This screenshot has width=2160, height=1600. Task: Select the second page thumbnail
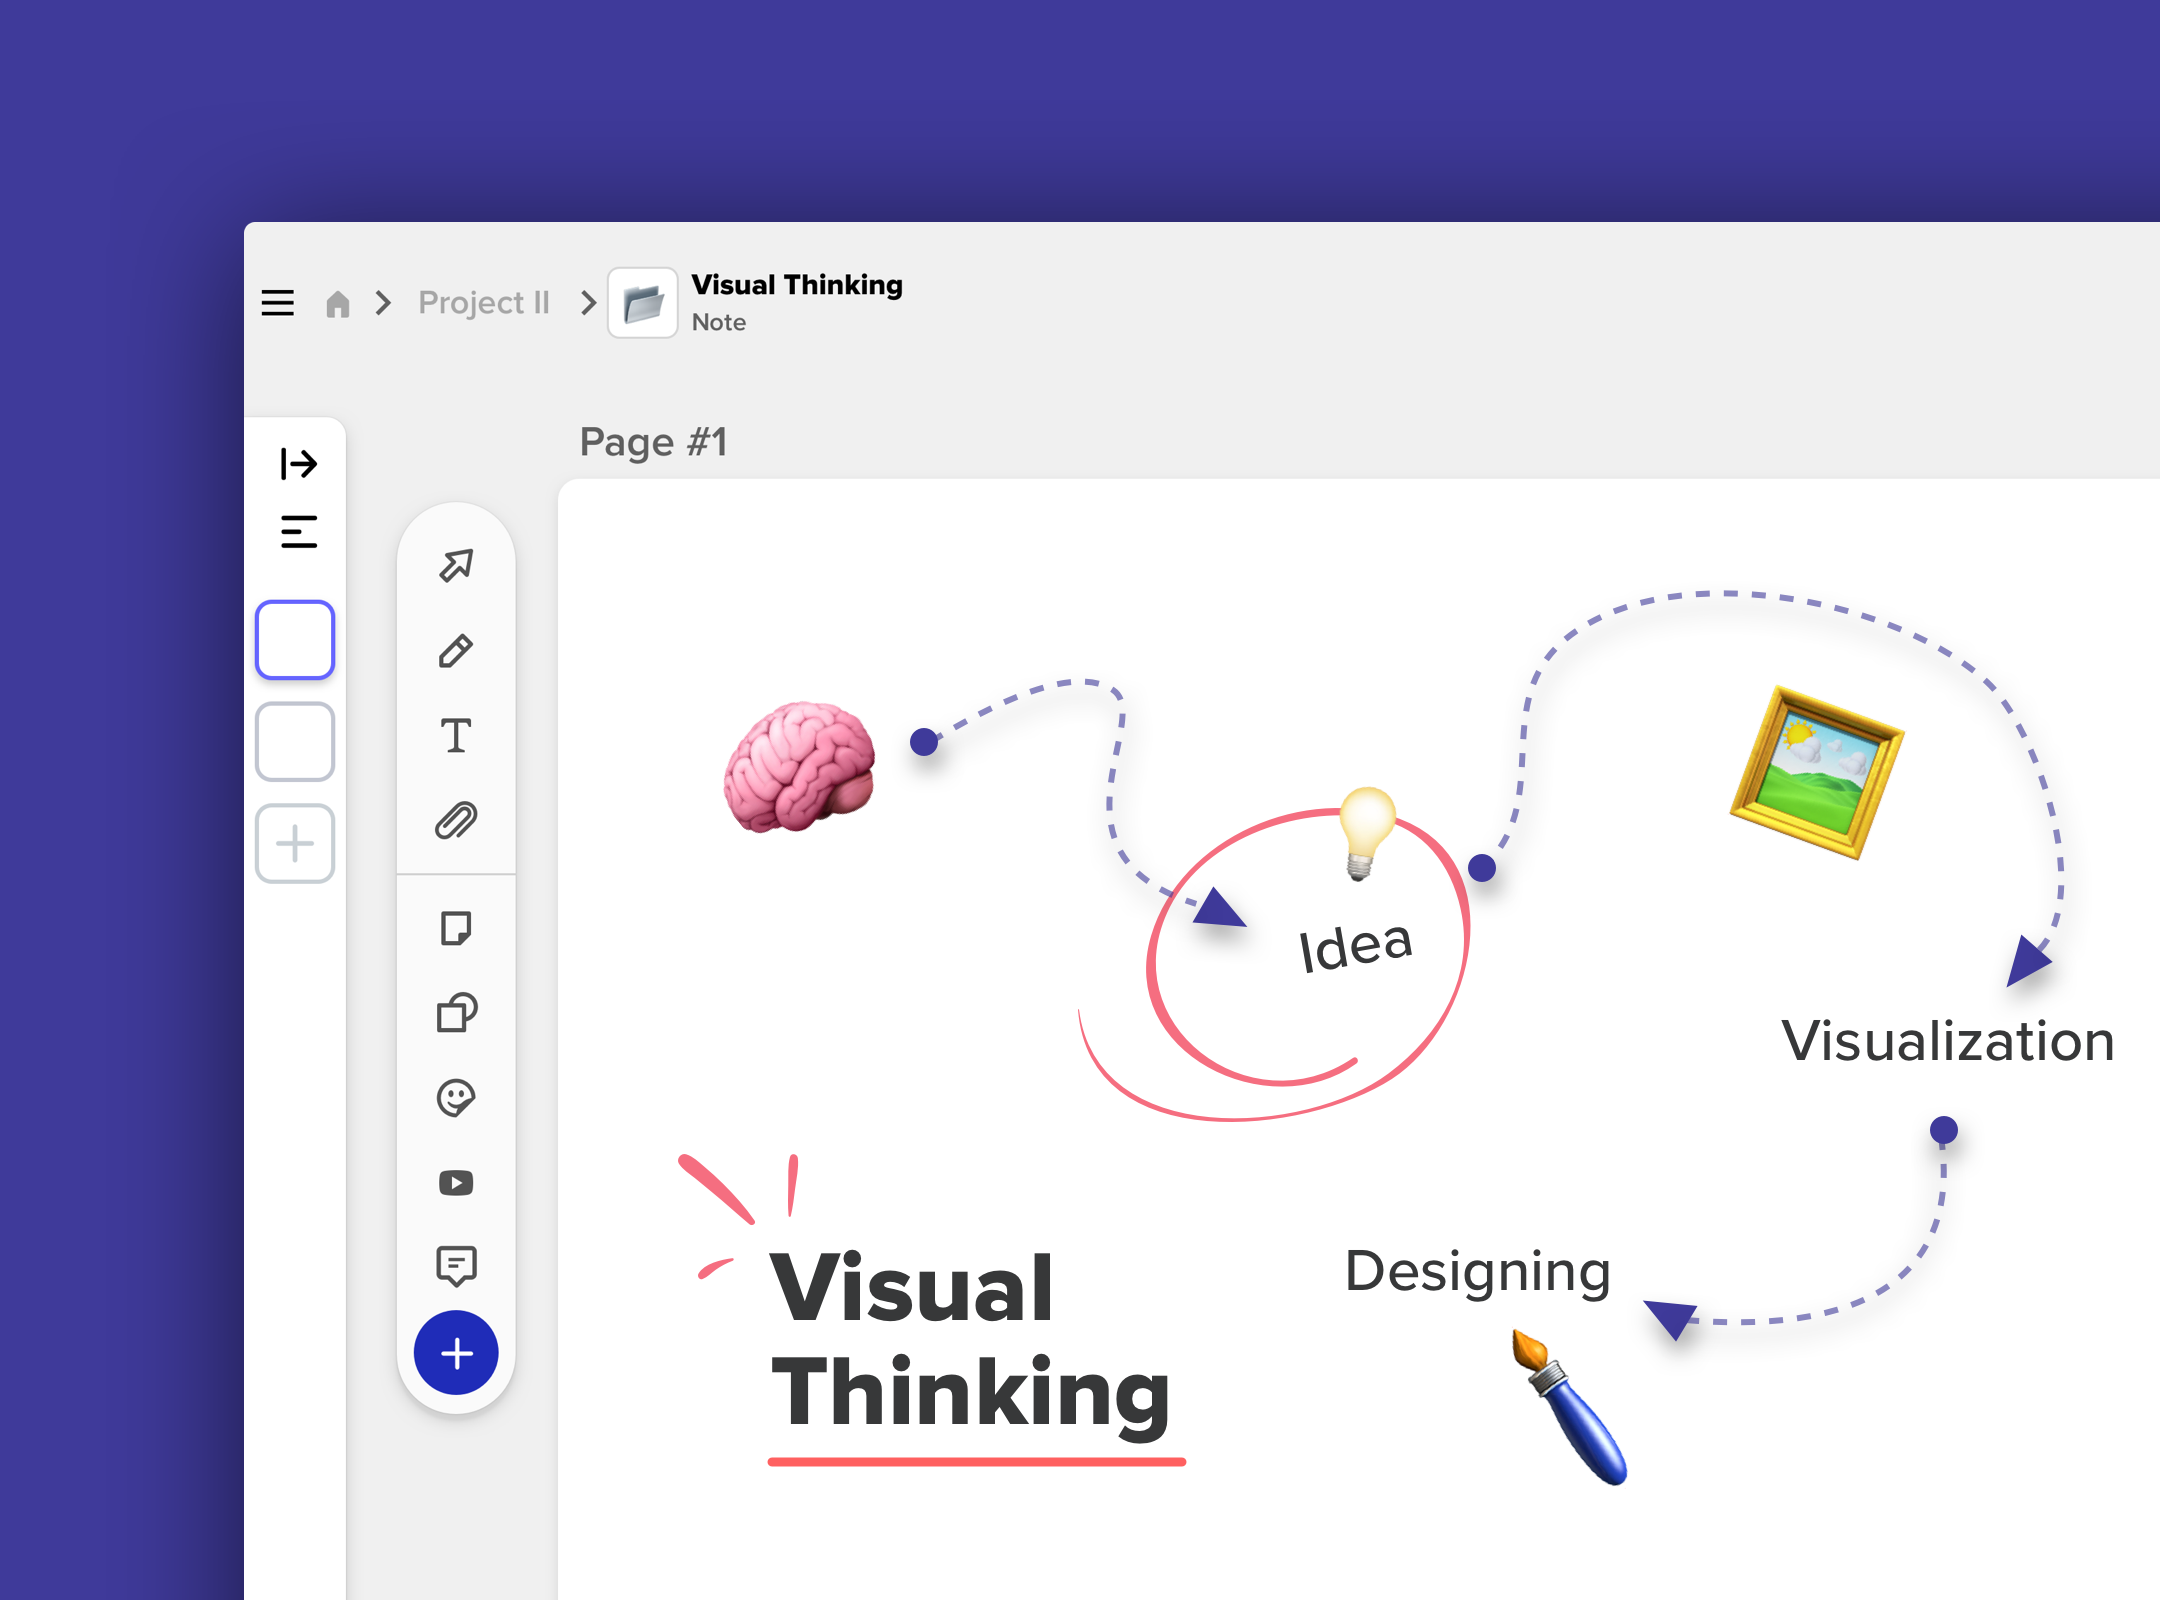coord(294,741)
